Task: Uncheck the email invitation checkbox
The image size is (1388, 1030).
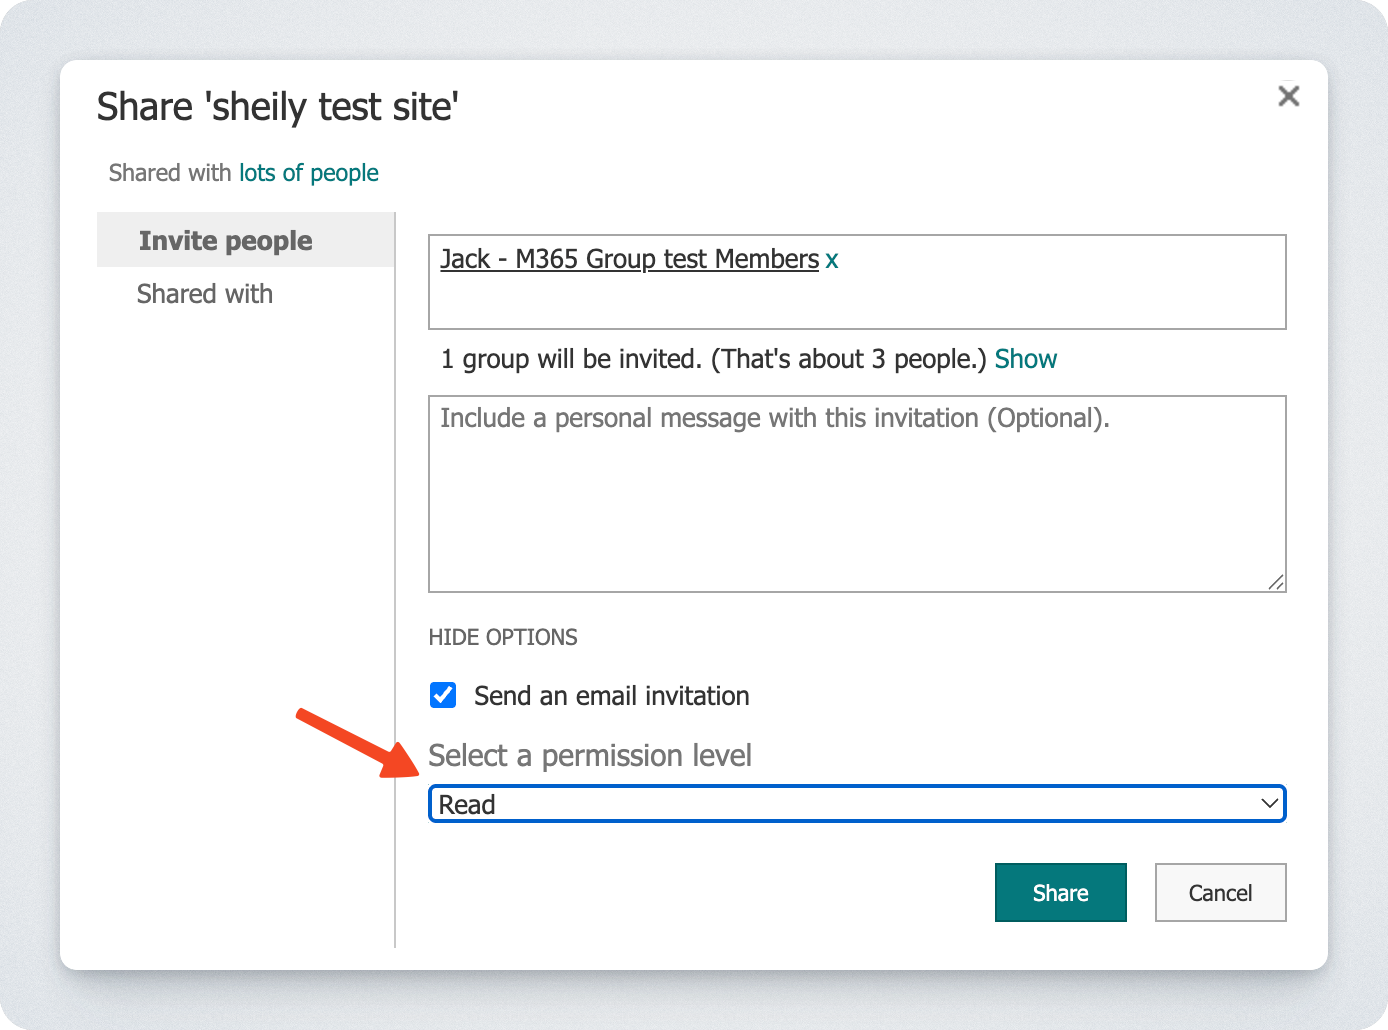Action: [443, 695]
